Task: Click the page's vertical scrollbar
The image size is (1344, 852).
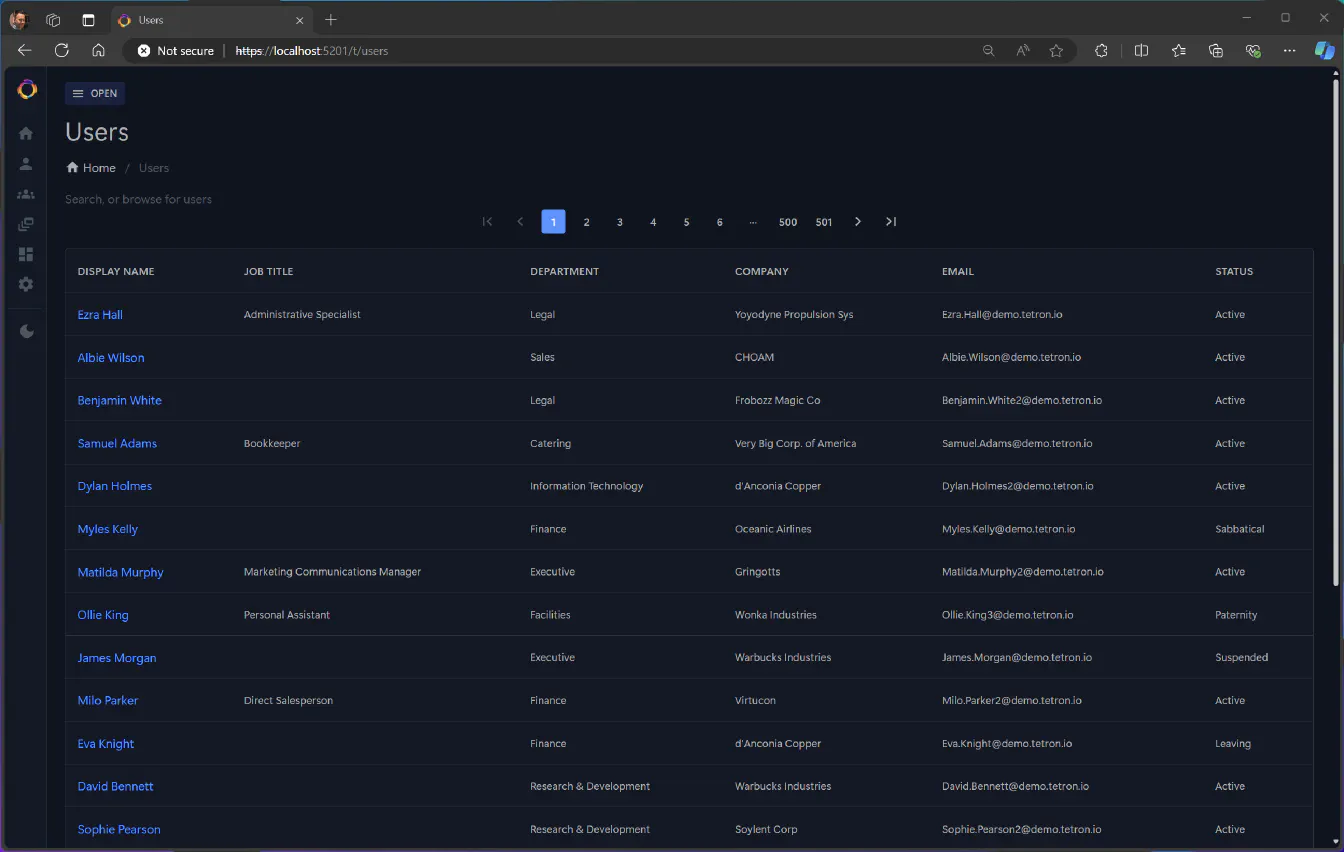Action: pyautogui.click(x=1336, y=330)
